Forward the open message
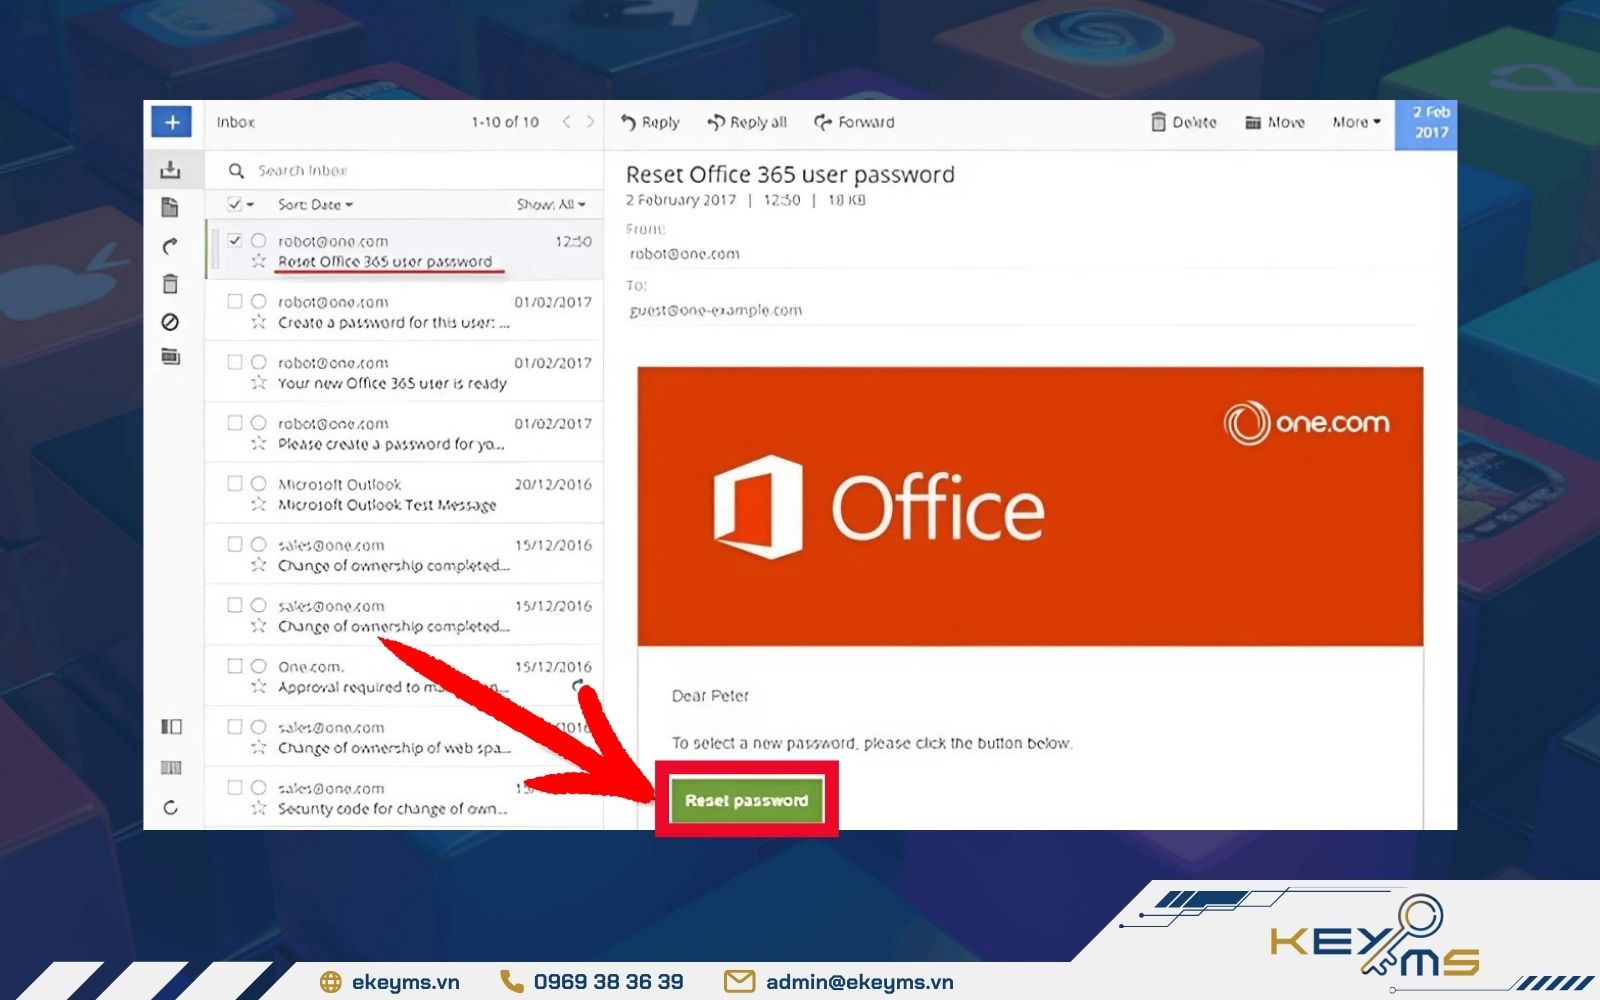 pos(854,122)
